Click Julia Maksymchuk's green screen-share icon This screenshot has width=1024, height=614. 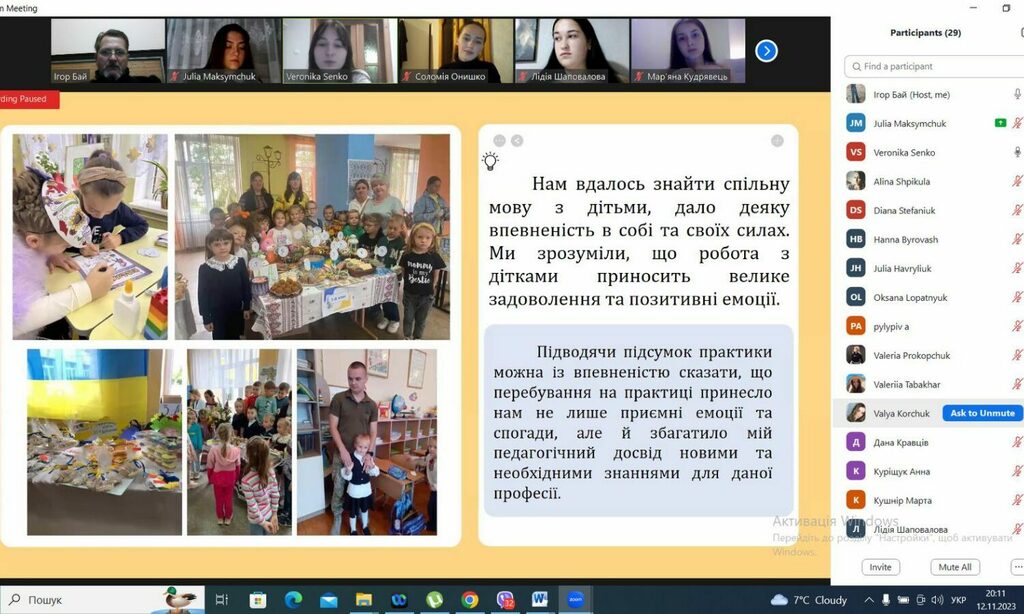point(1000,123)
